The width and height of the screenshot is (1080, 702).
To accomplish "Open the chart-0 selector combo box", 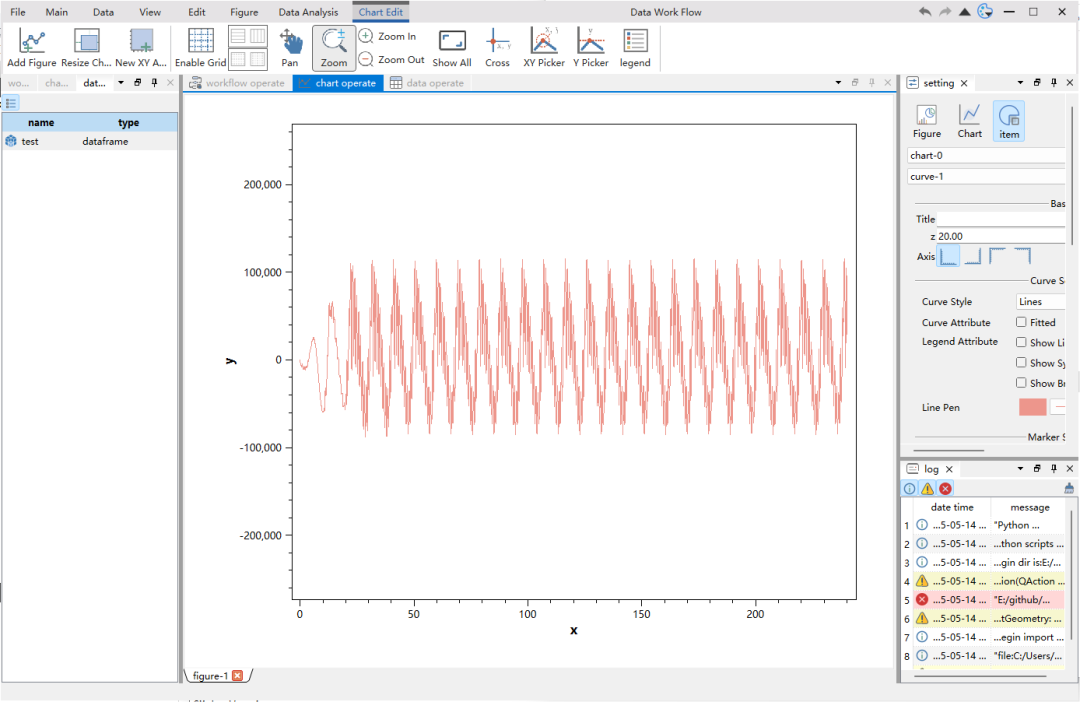I will pyautogui.click(x=986, y=156).
